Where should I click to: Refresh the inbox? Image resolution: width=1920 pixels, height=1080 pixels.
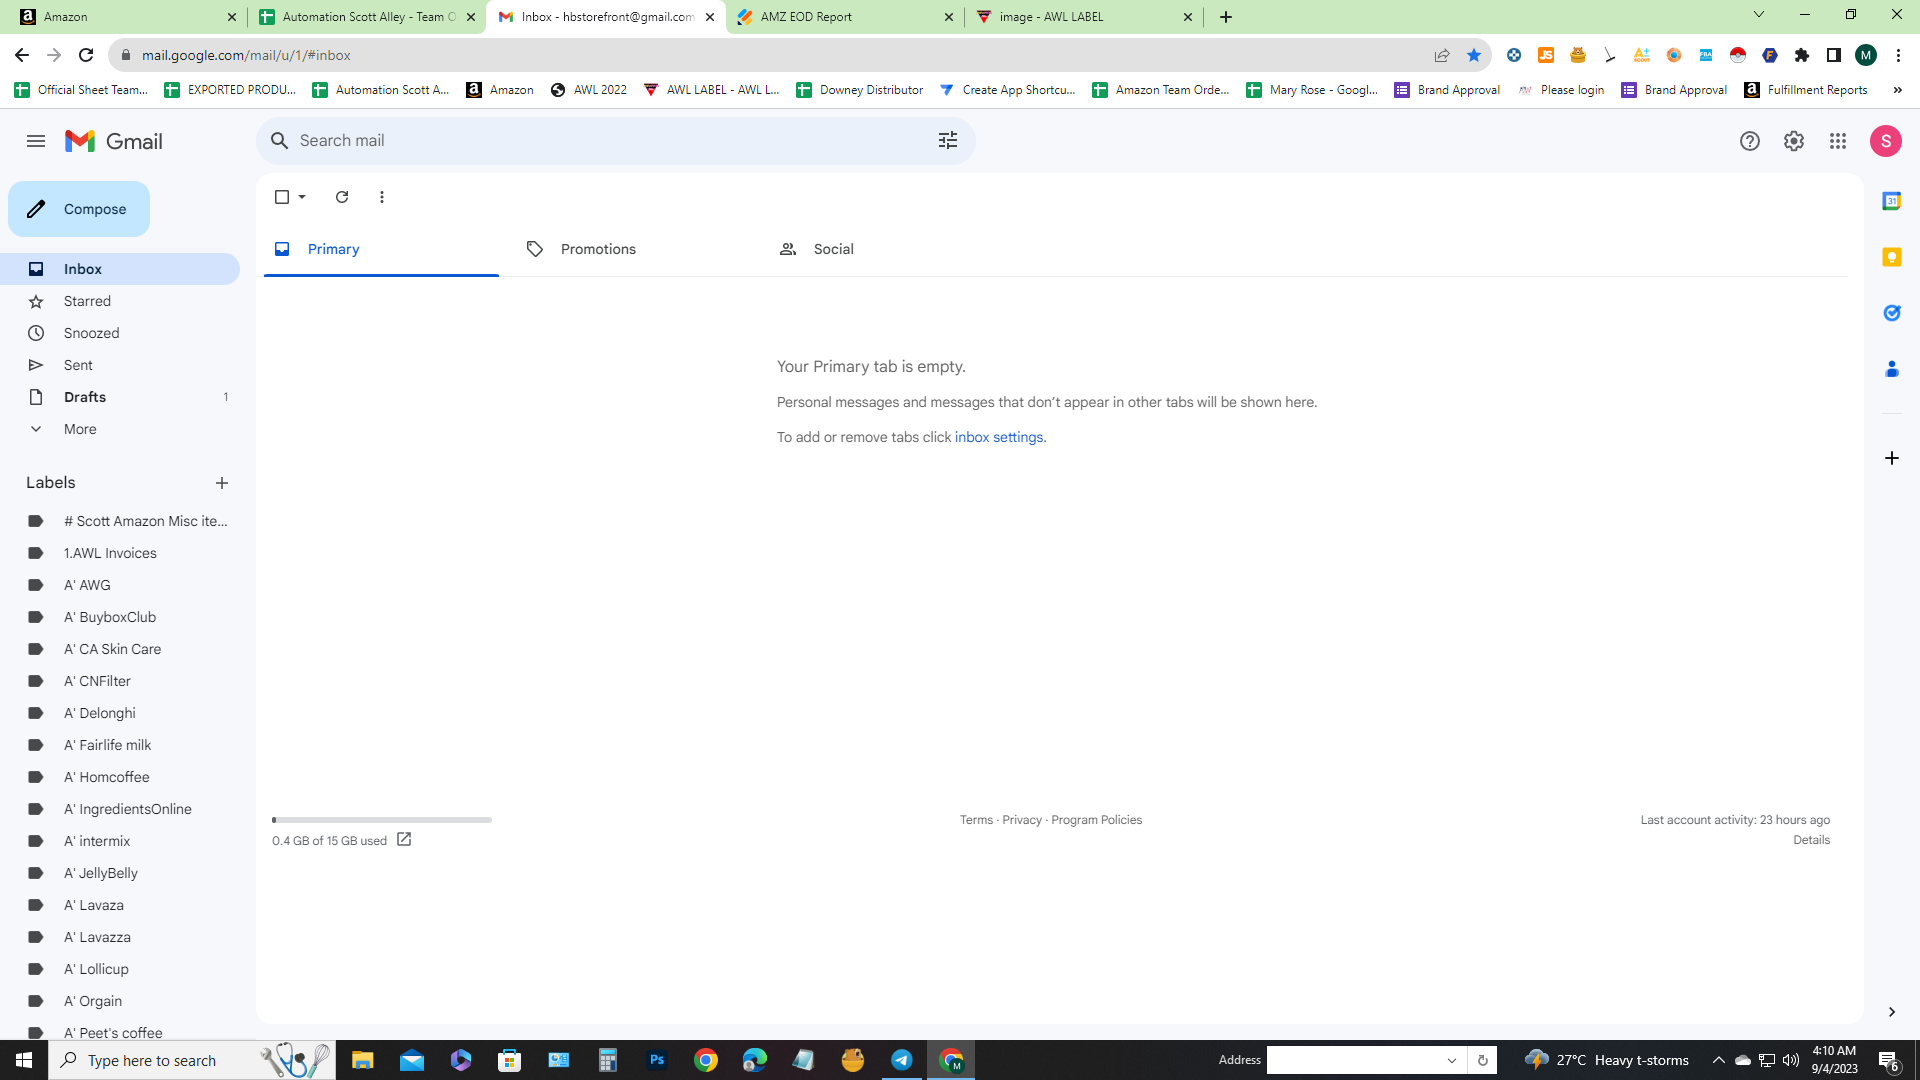342,197
